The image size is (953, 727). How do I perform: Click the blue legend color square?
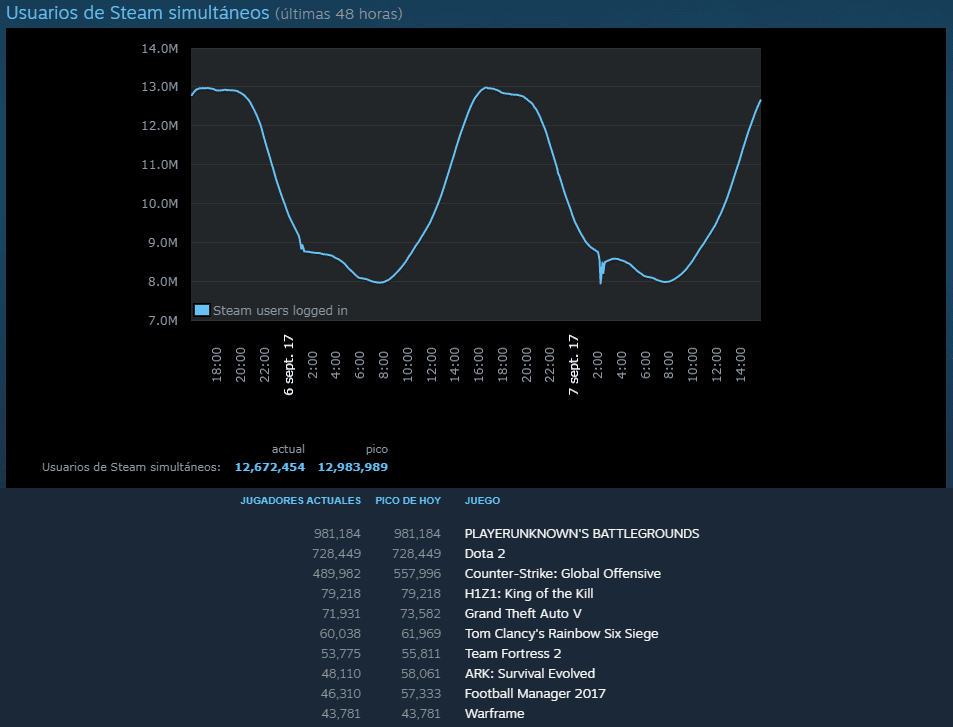(x=202, y=310)
